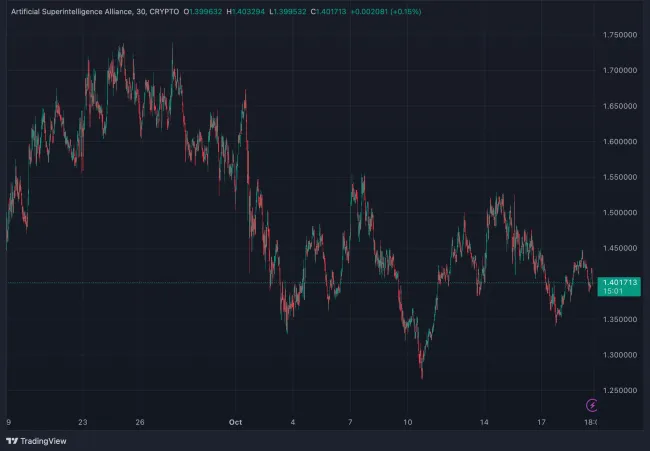Viewport: 650px width, 451px height.
Task: Click the purple lightning bolt icon
Action: [x=593, y=405]
